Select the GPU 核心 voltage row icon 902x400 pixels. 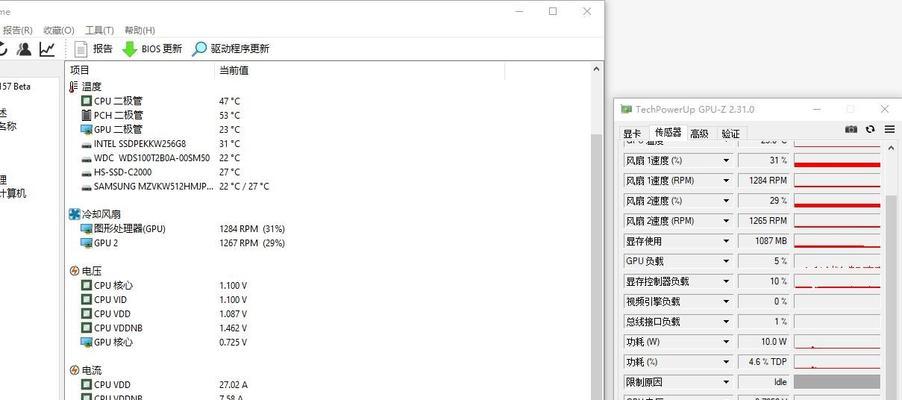(86, 342)
